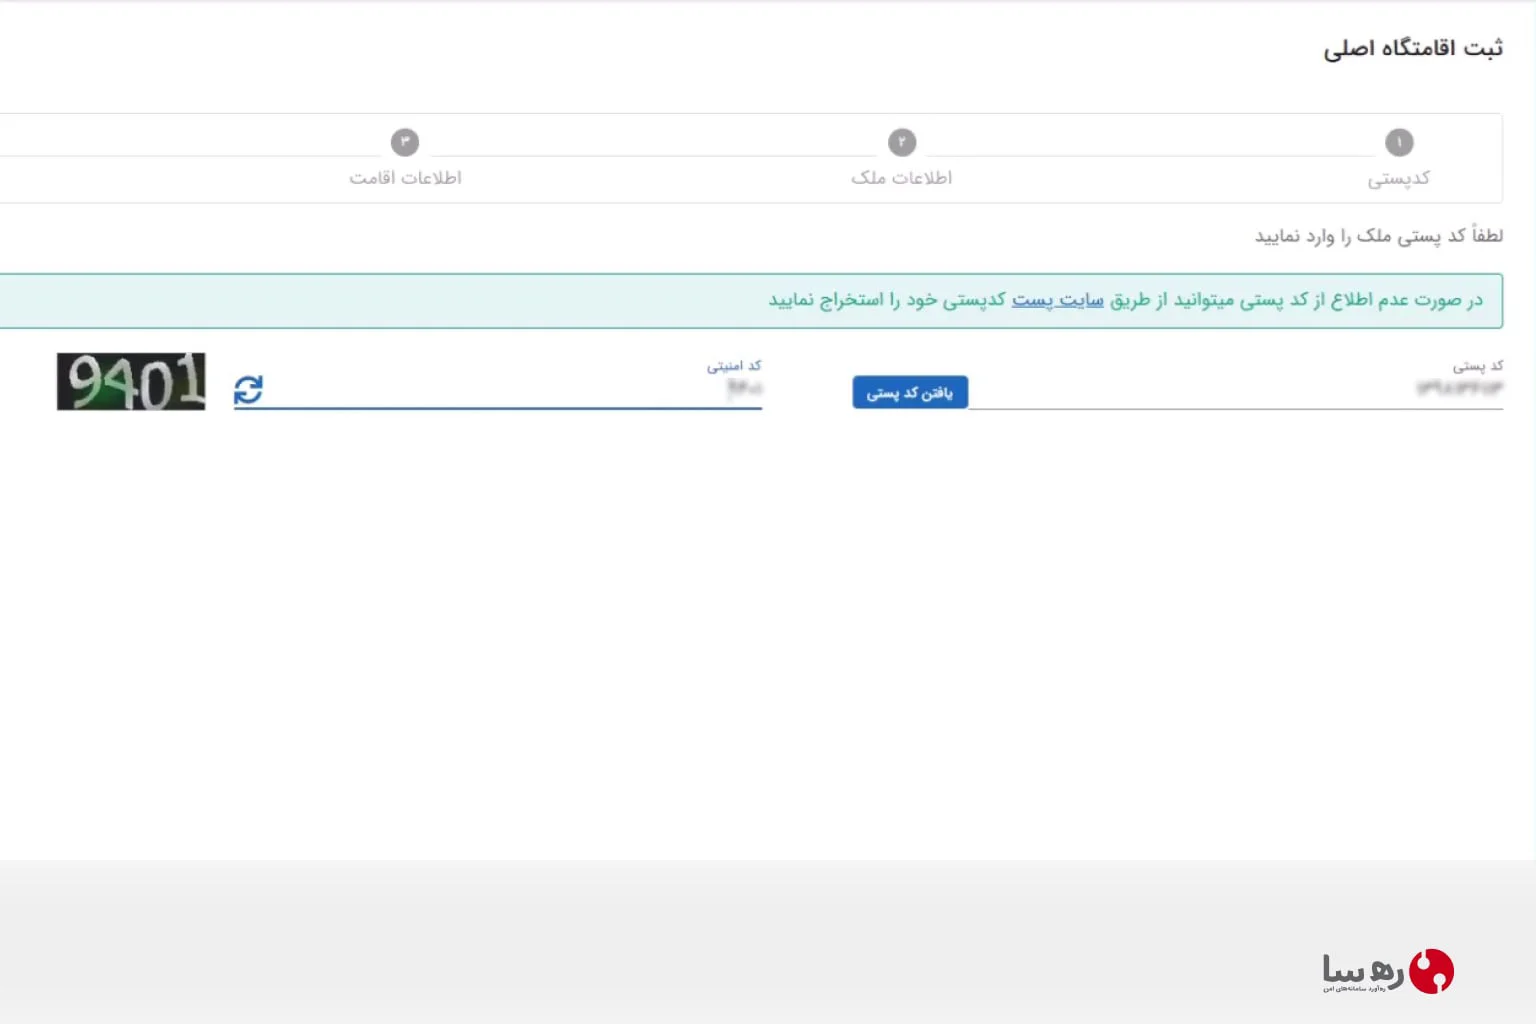1536x1024 pixels.
Task: Focus the کد امنیتی input field
Action: click(x=498, y=388)
